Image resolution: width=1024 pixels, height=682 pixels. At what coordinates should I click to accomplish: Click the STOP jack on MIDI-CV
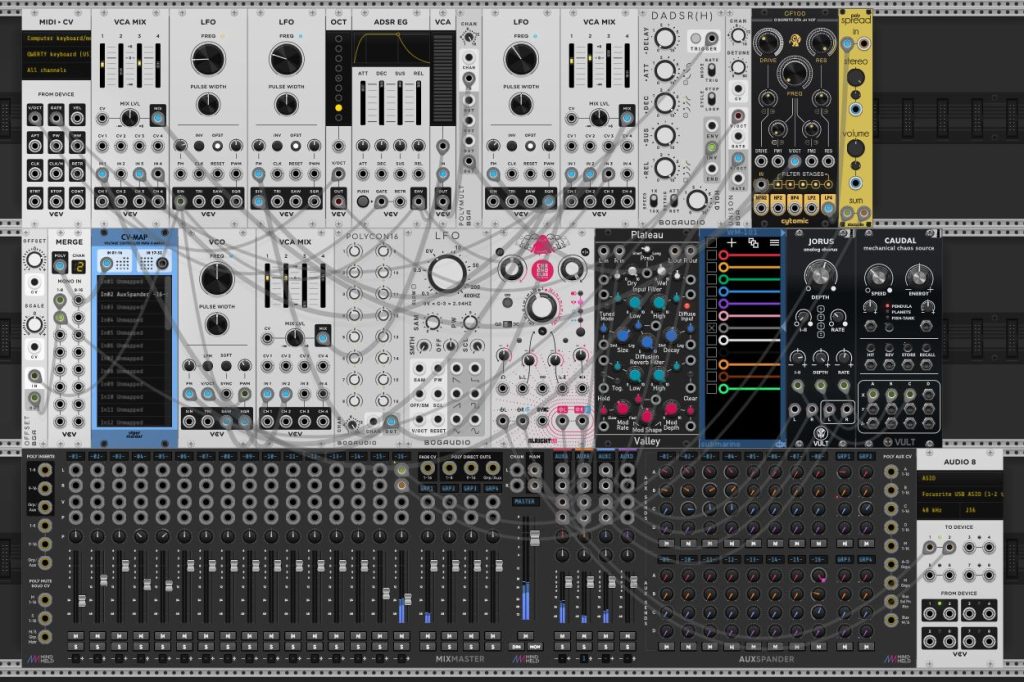point(56,201)
